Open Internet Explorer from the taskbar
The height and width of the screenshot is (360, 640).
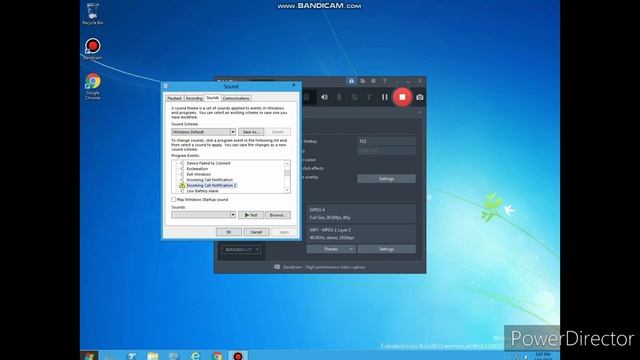tap(196, 356)
